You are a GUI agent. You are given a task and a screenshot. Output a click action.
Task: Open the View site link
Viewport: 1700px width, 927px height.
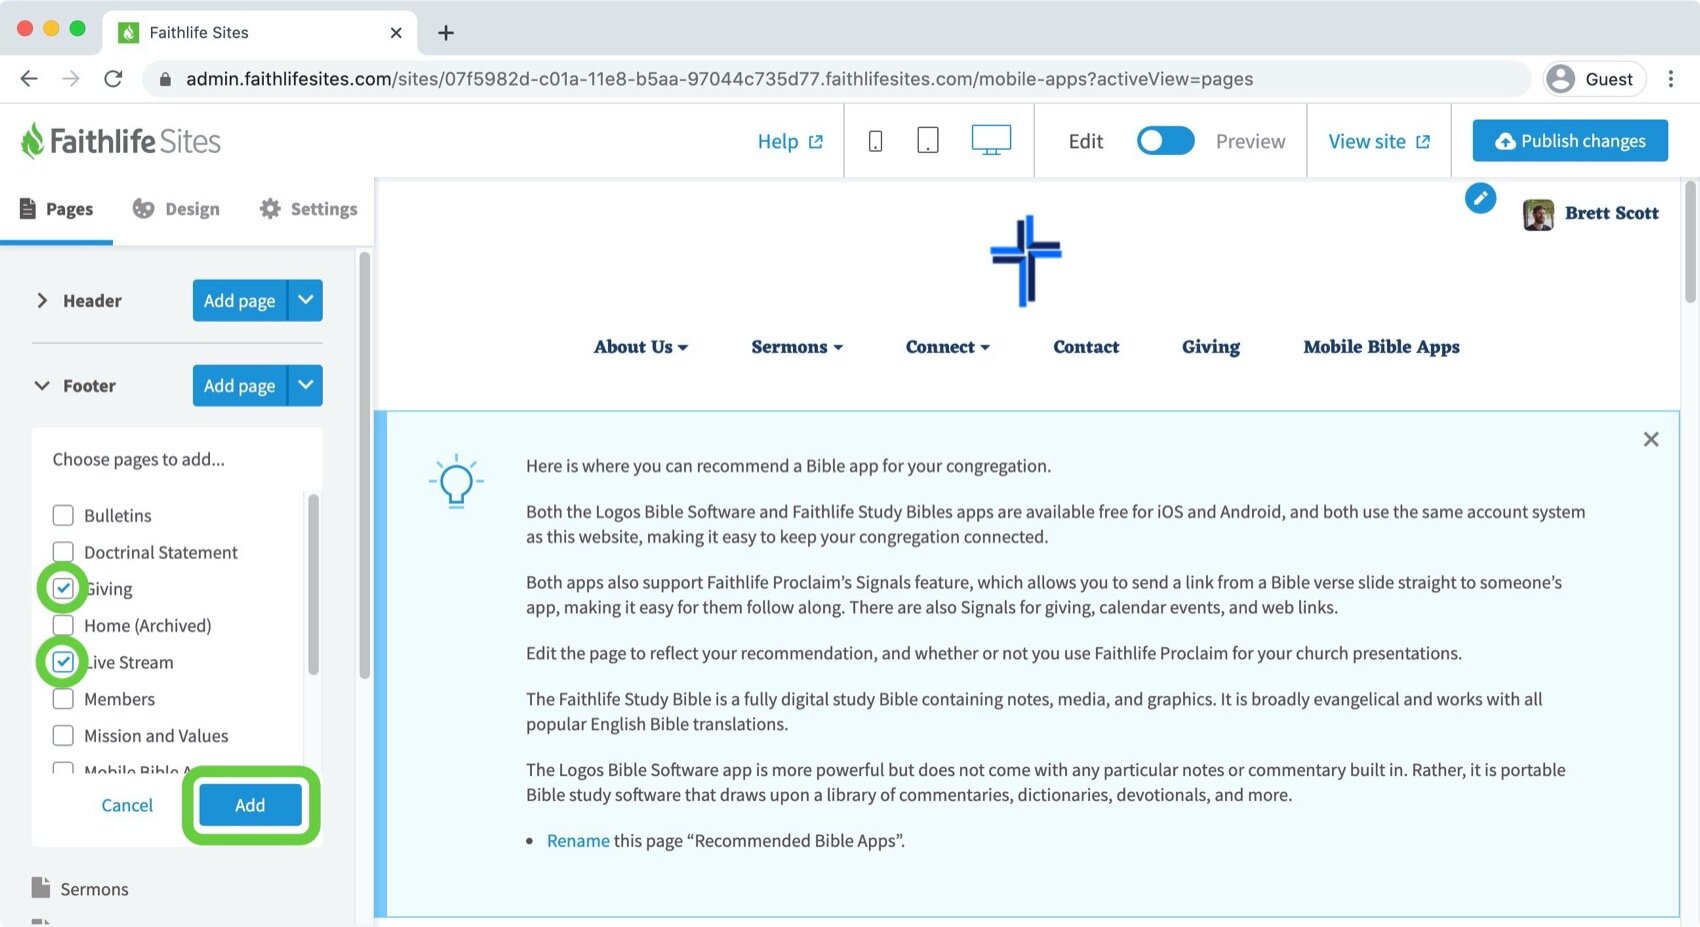point(1379,141)
